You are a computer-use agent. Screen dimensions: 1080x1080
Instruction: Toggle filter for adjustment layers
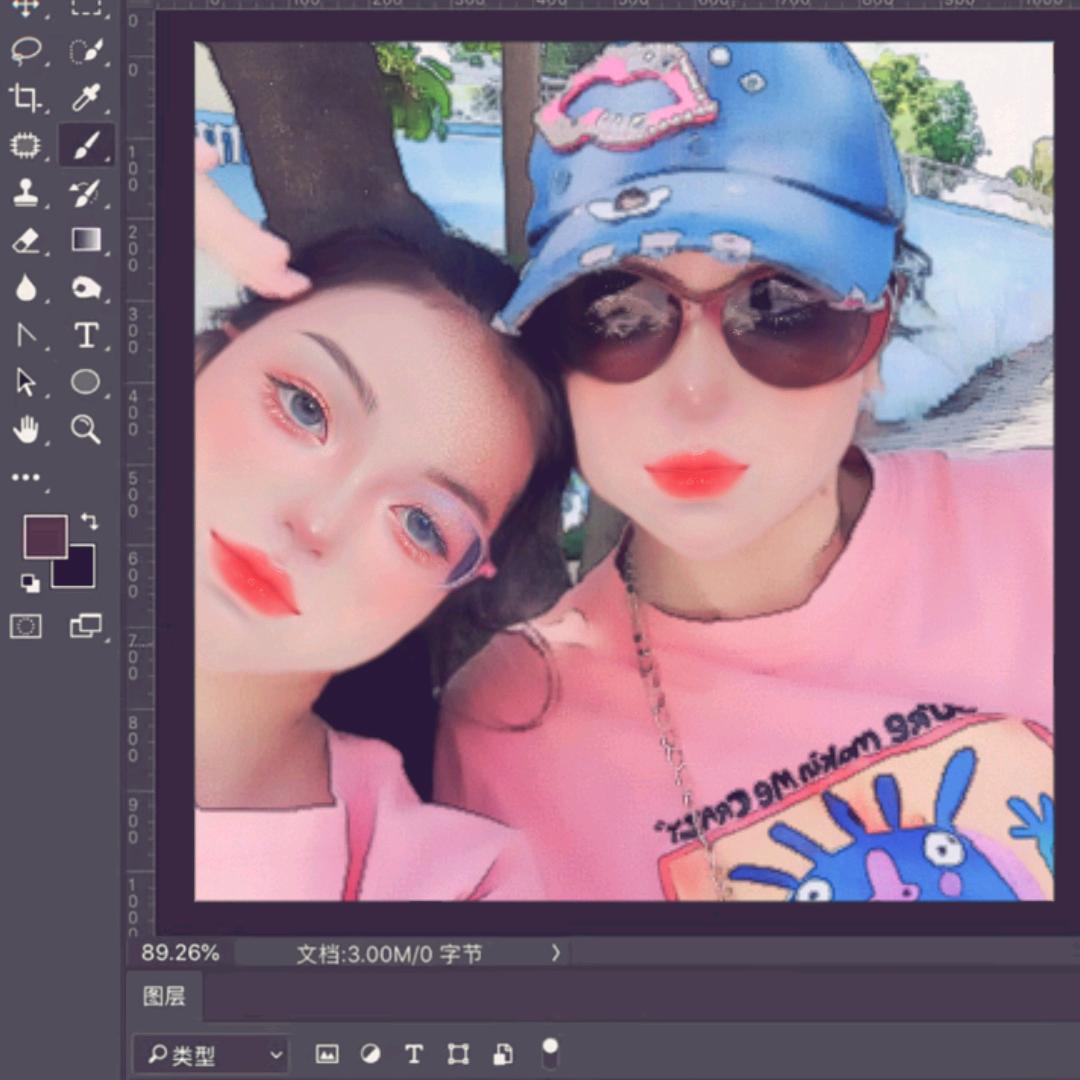click(370, 1054)
